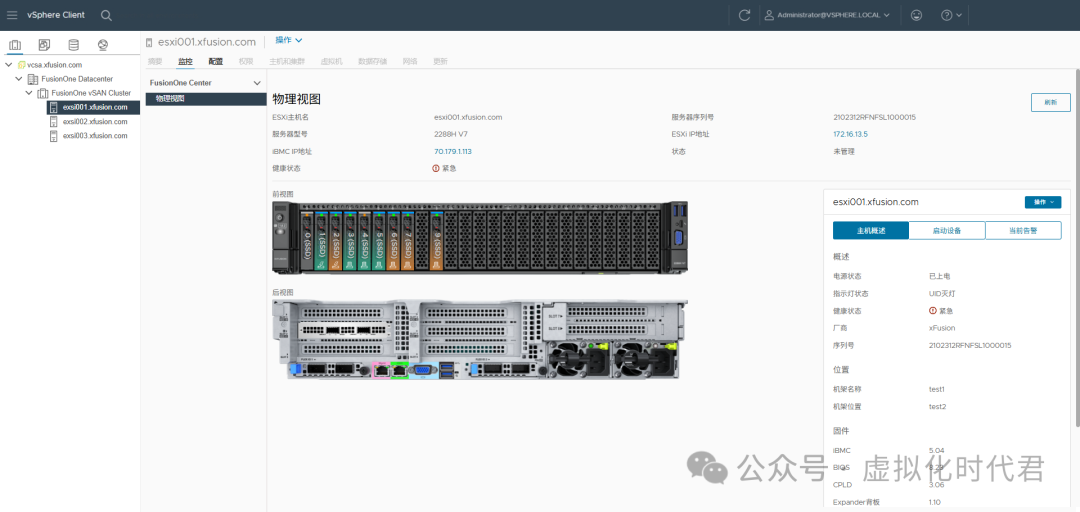This screenshot has width=1080, height=512.
Task: Switch to the 数据存储 tab
Action: 373,61
